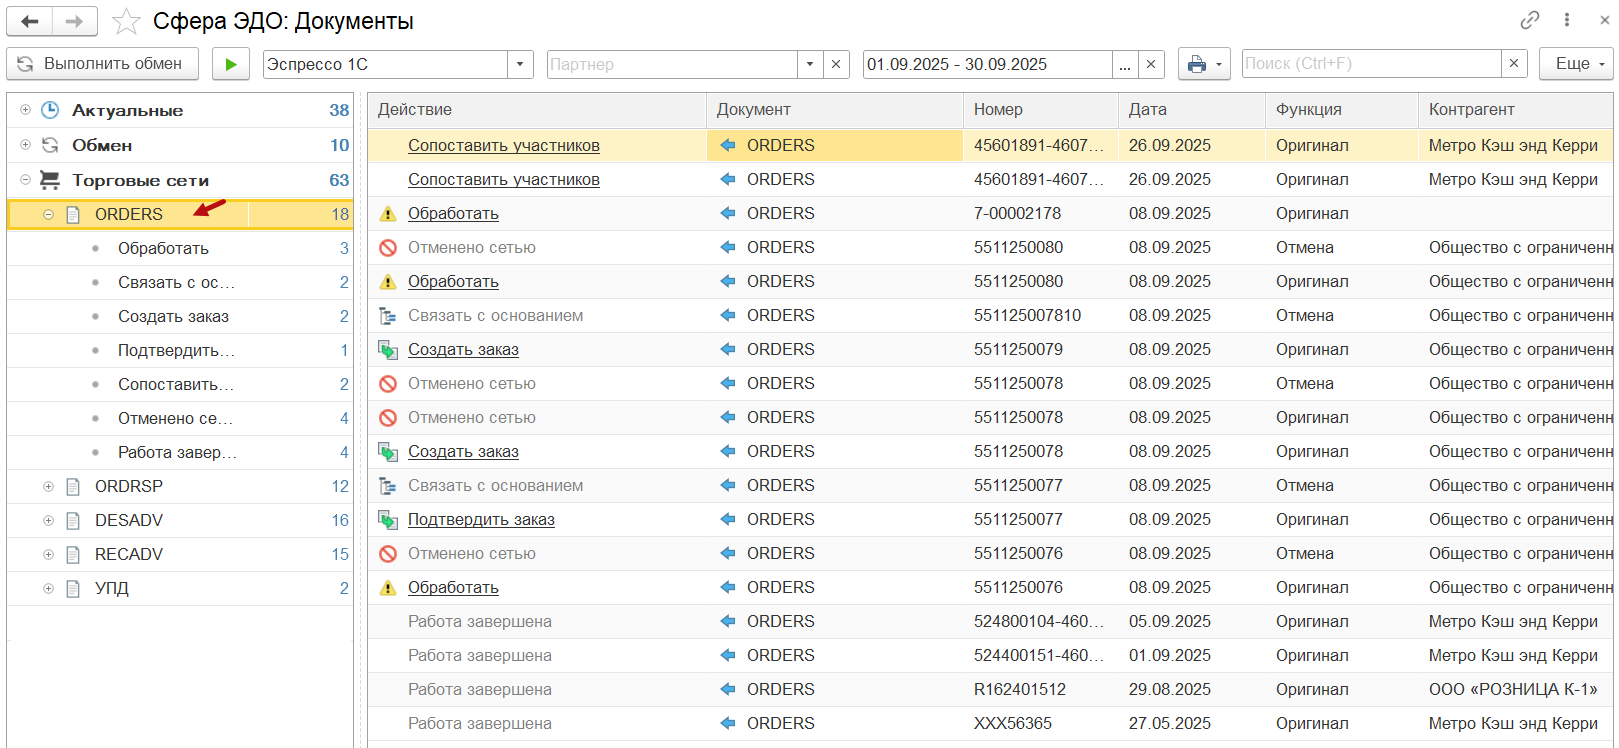Expand the ORDRSP node
1619x748 pixels.
point(48,486)
